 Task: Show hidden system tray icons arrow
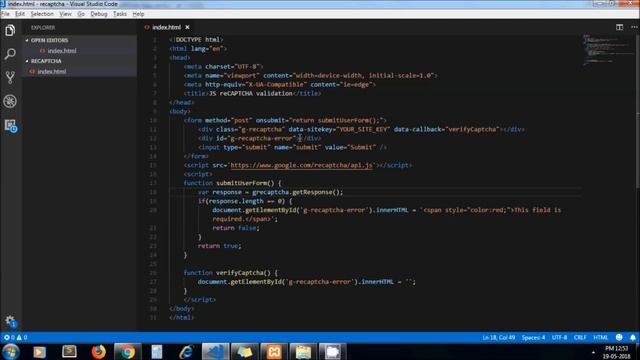coord(593,352)
